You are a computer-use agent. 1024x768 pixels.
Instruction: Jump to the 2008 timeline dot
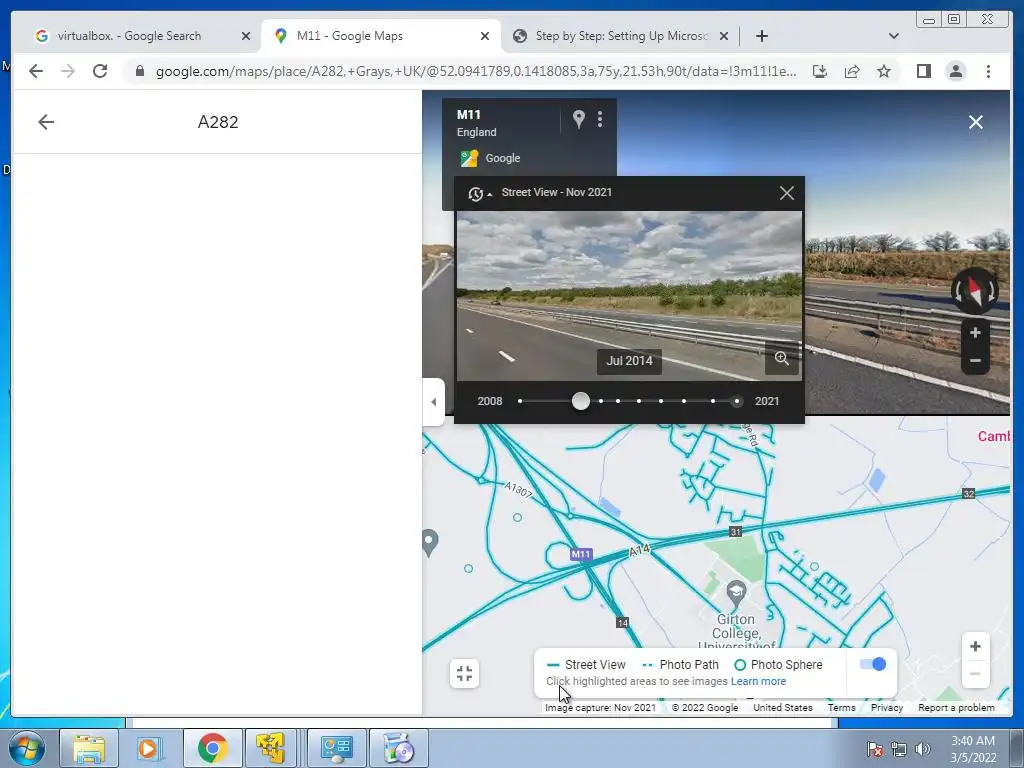tap(520, 401)
